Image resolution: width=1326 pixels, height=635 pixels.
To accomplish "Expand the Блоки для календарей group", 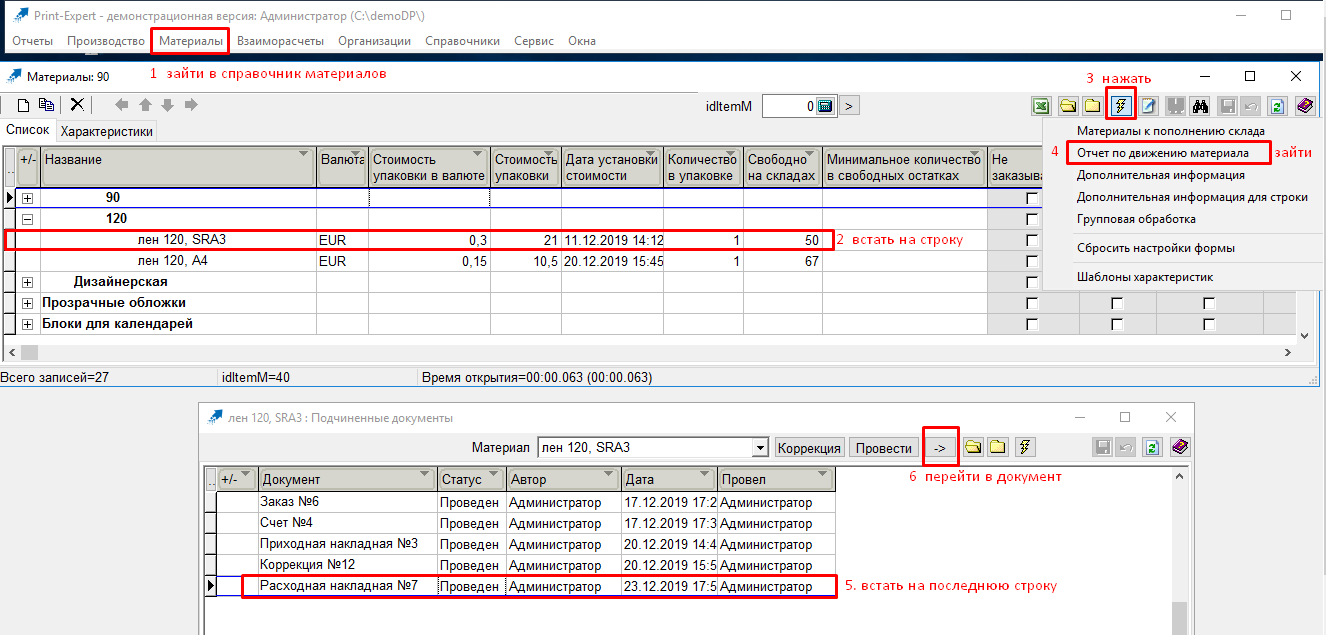I will [x=27, y=324].
